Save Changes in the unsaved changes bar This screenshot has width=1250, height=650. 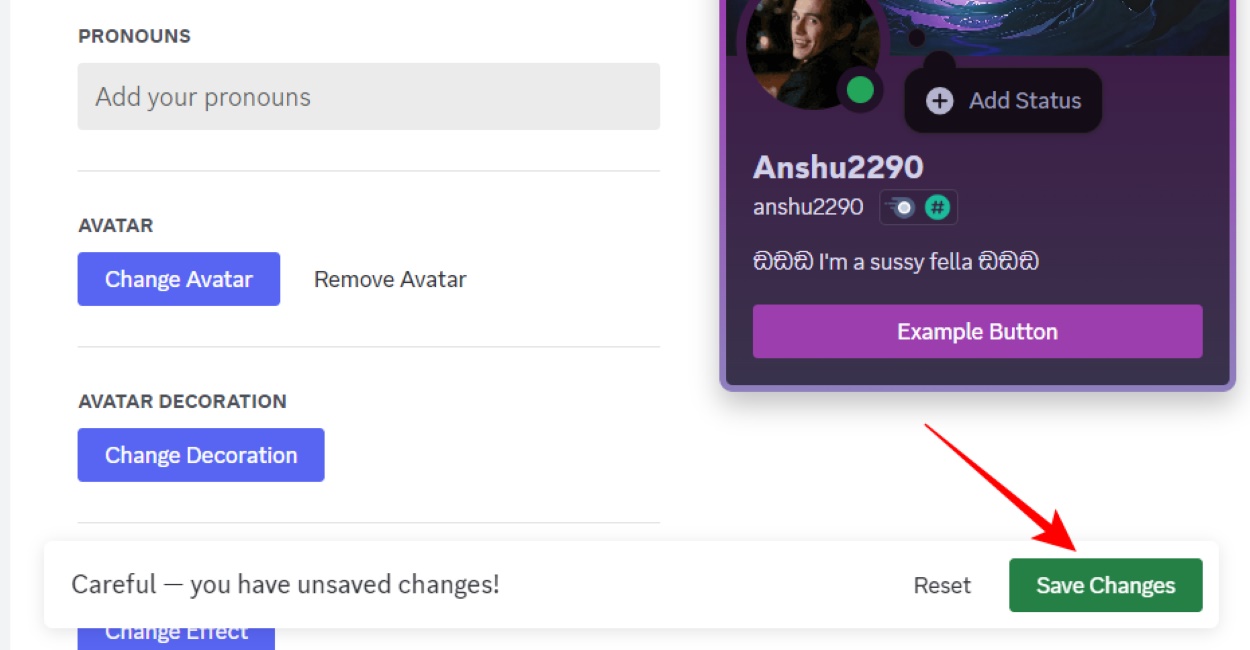click(x=1105, y=585)
